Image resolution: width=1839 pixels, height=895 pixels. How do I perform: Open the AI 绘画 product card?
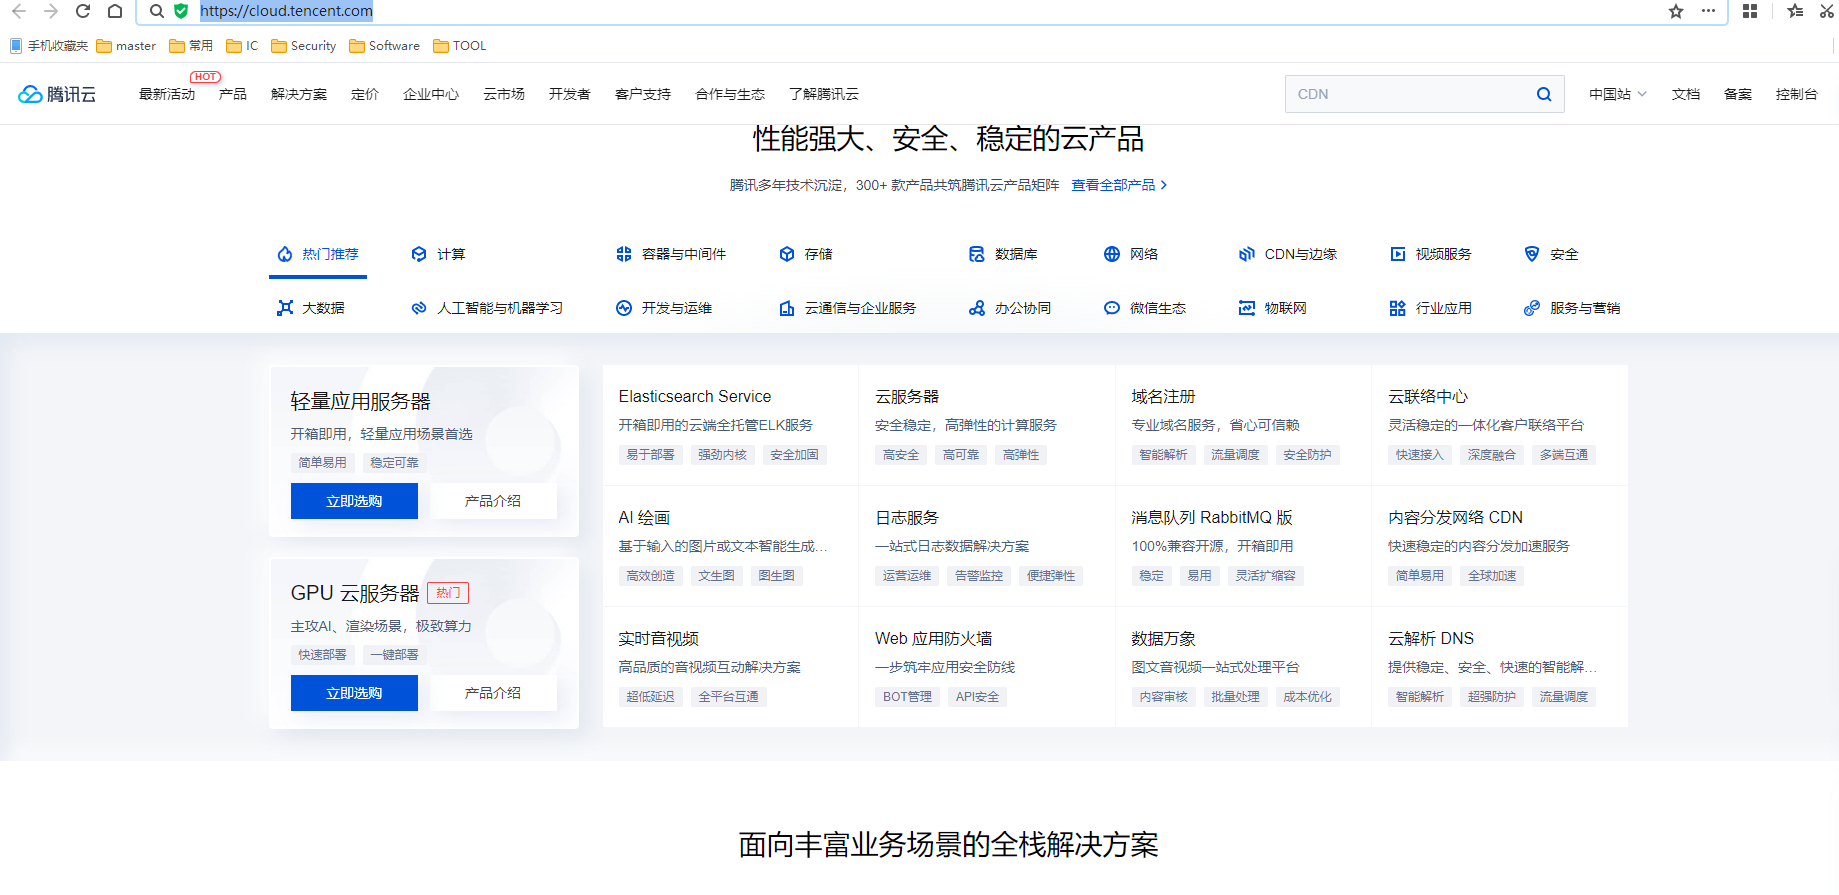click(x=731, y=546)
